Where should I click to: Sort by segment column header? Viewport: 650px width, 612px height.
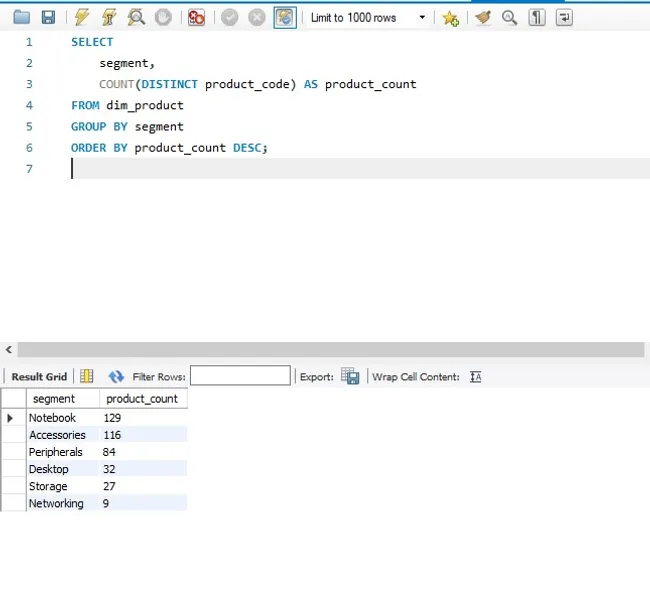coord(63,398)
